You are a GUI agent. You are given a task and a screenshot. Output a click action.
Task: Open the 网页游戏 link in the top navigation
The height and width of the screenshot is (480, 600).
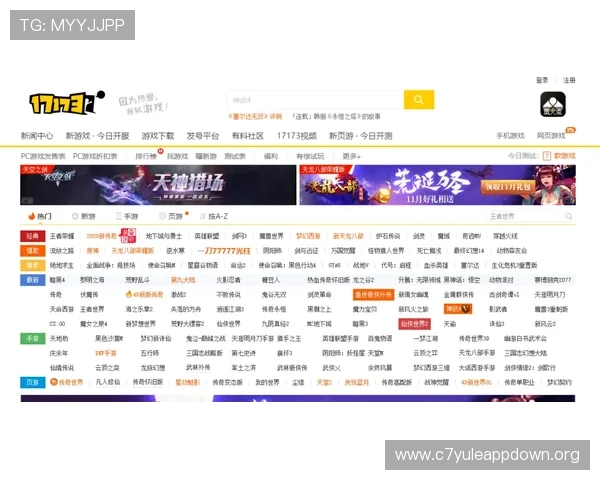tap(551, 136)
